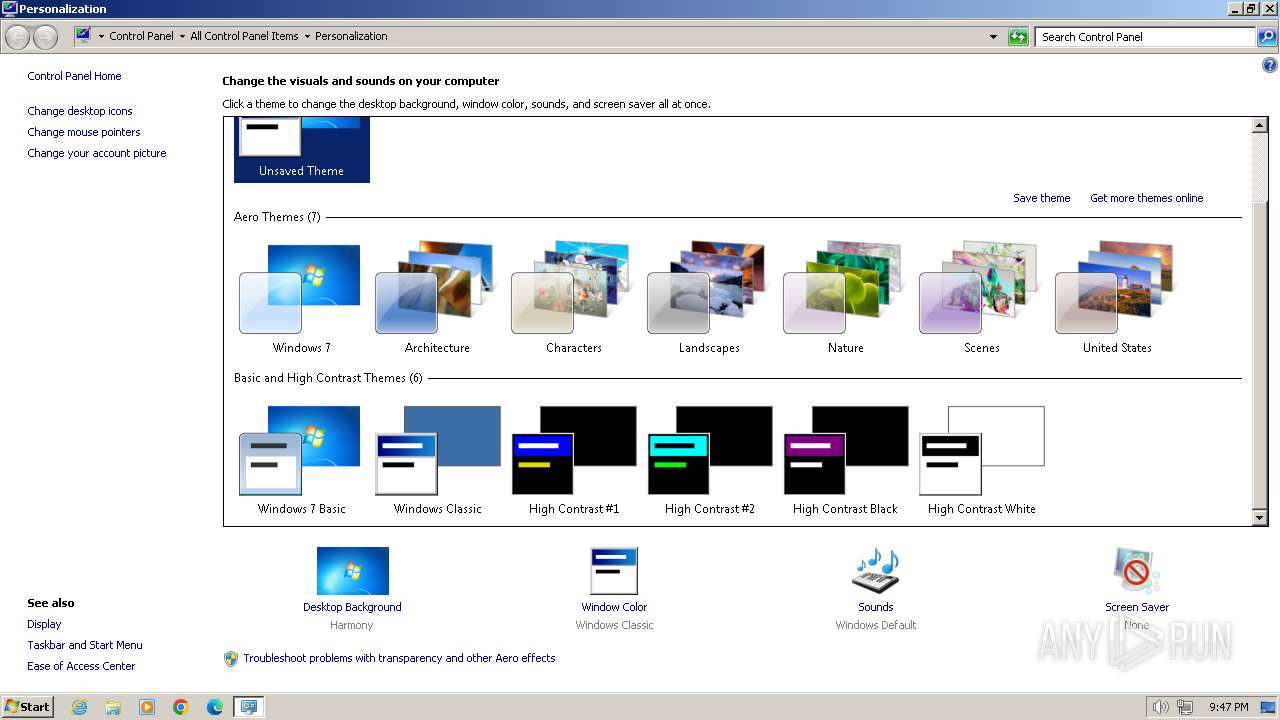Choose the Characters theme

pyautogui.click(x=573, y=298)
